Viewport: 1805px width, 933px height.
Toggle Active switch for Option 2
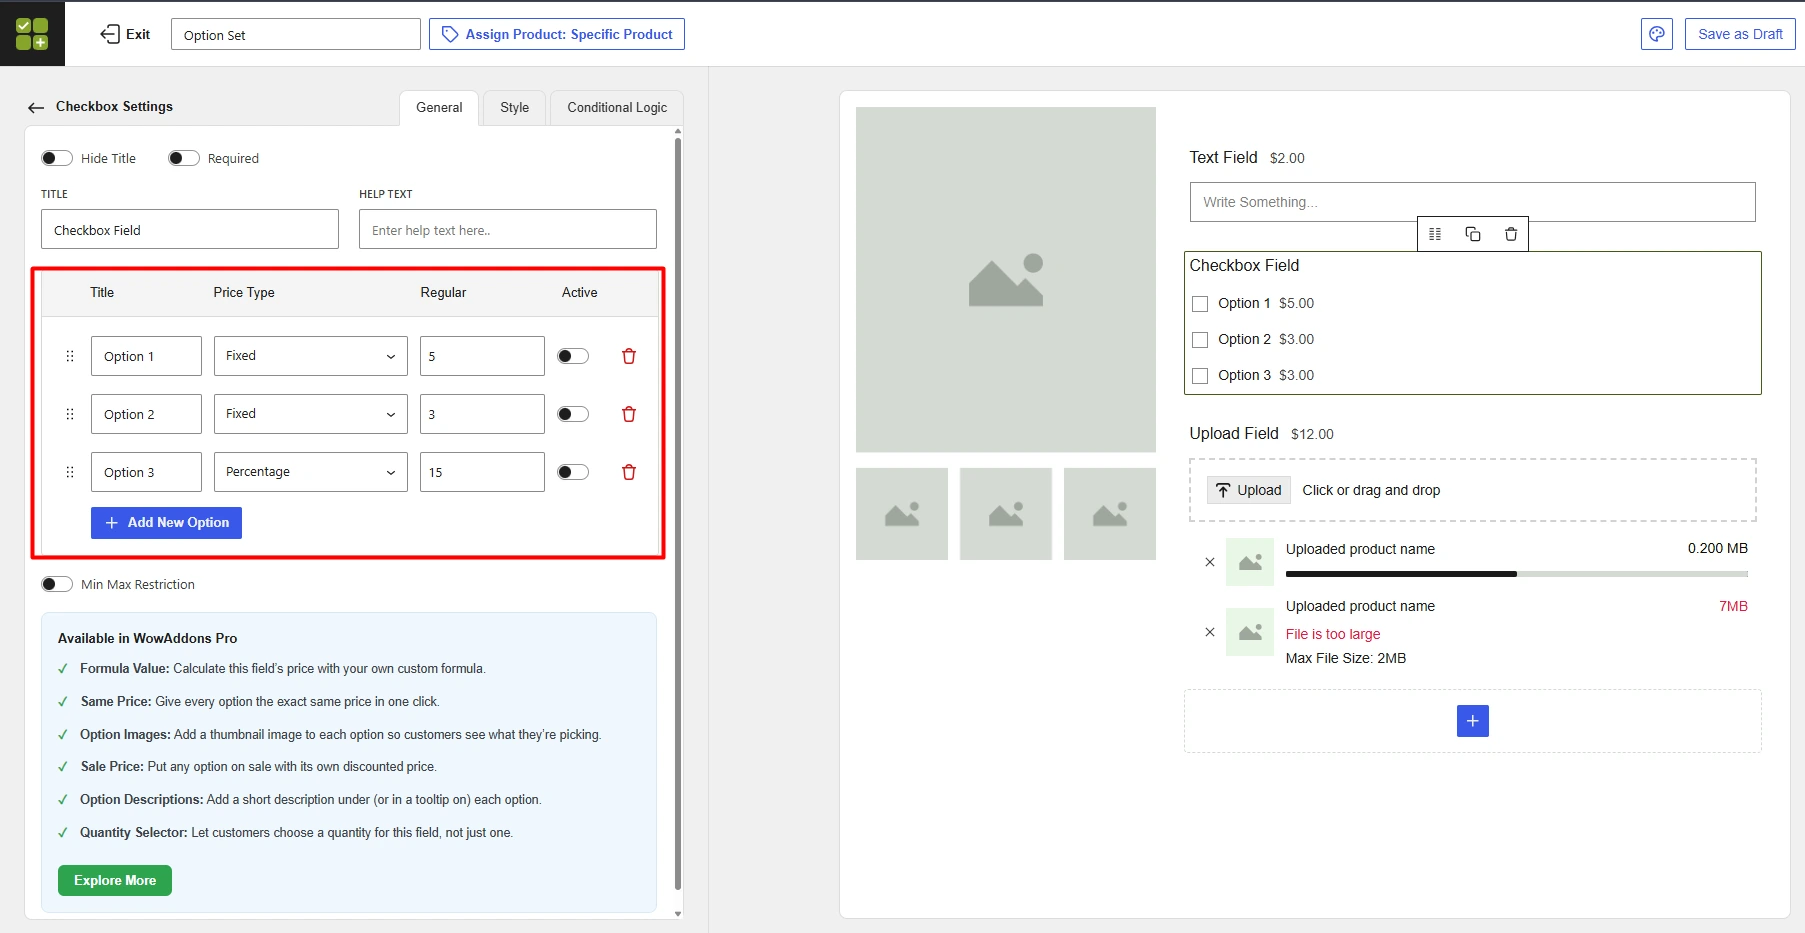(x=573, y=414)
